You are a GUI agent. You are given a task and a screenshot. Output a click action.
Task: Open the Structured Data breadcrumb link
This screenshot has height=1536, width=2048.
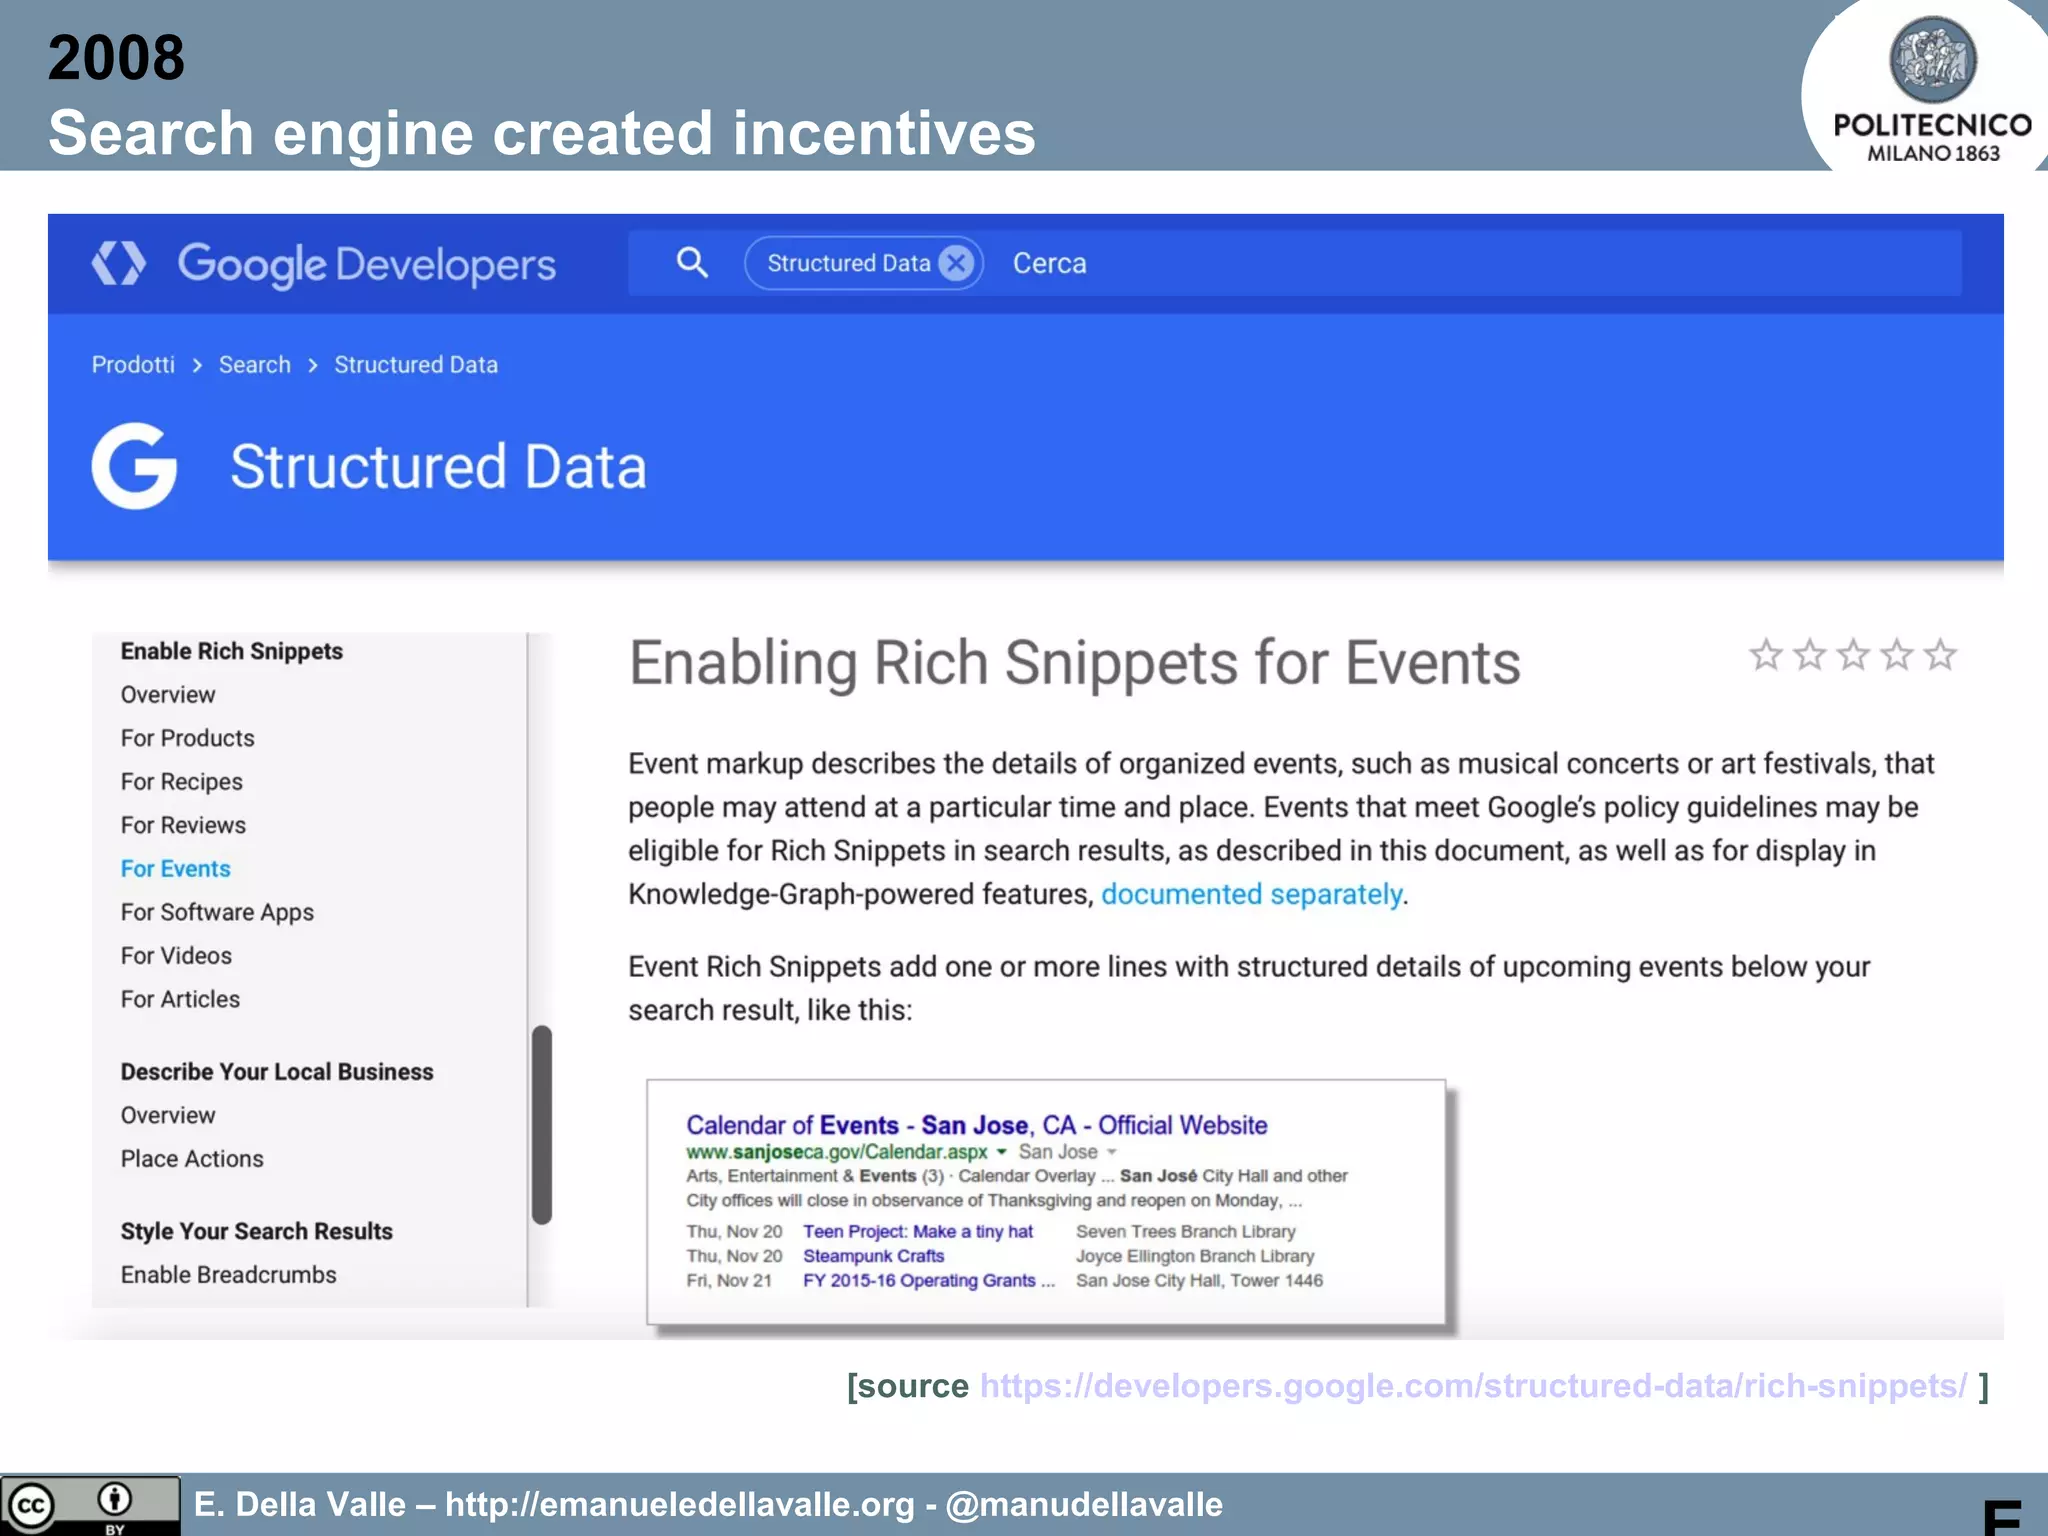416,364
